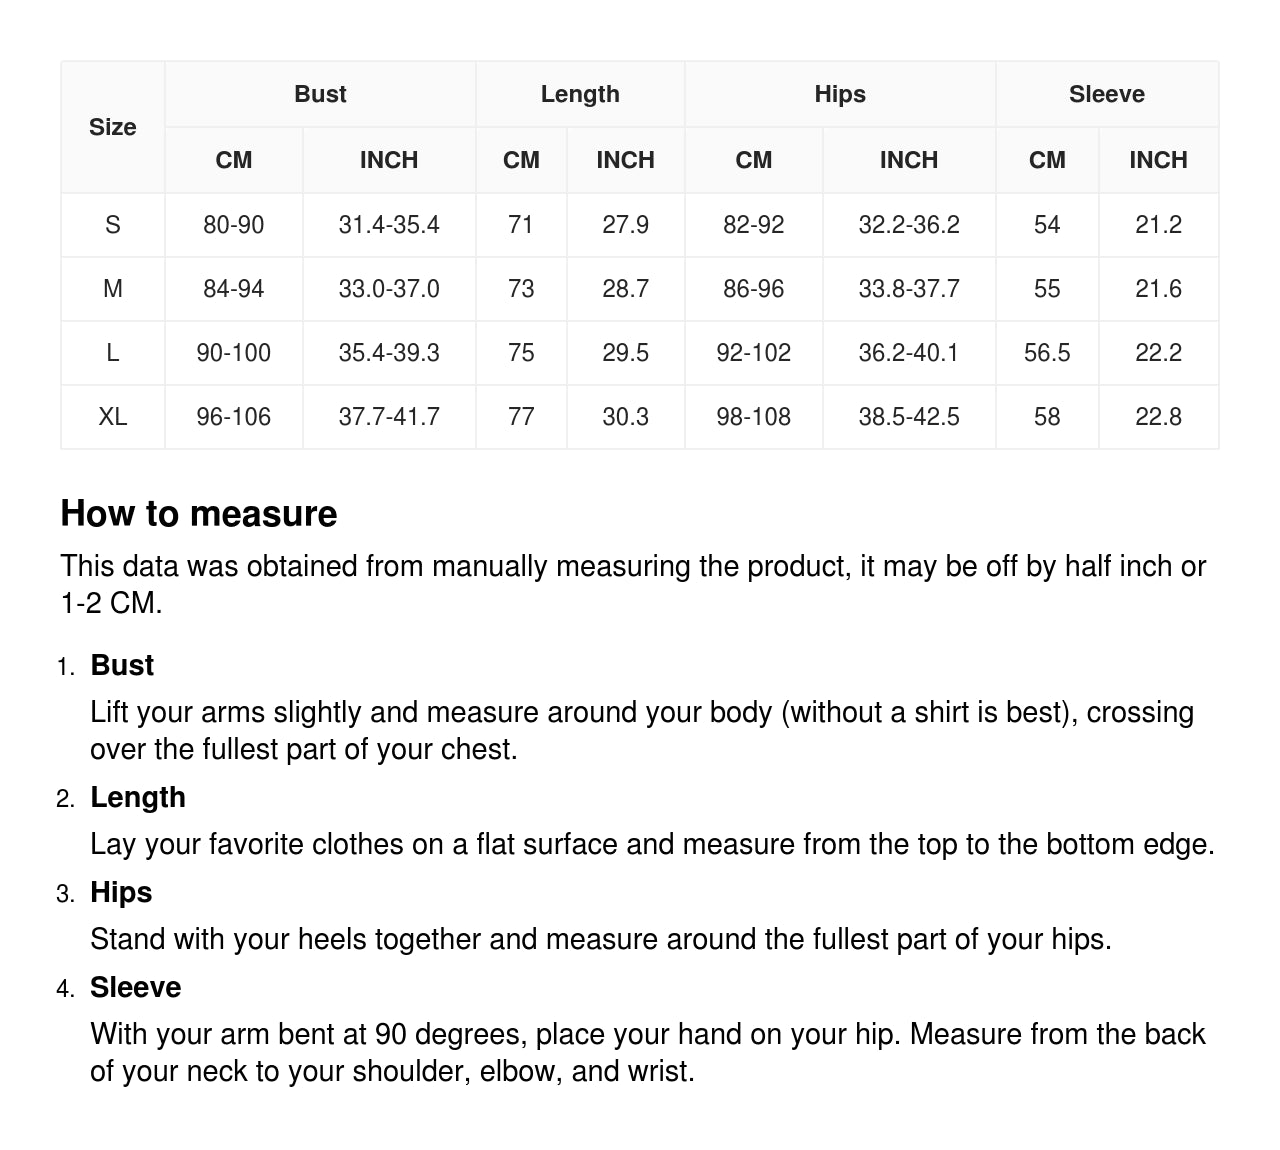Image resolution: width=1280 pixels, height=1150 pixels.
Task: Click the Bust instruction title in list
Action: (x=122, y=665)
